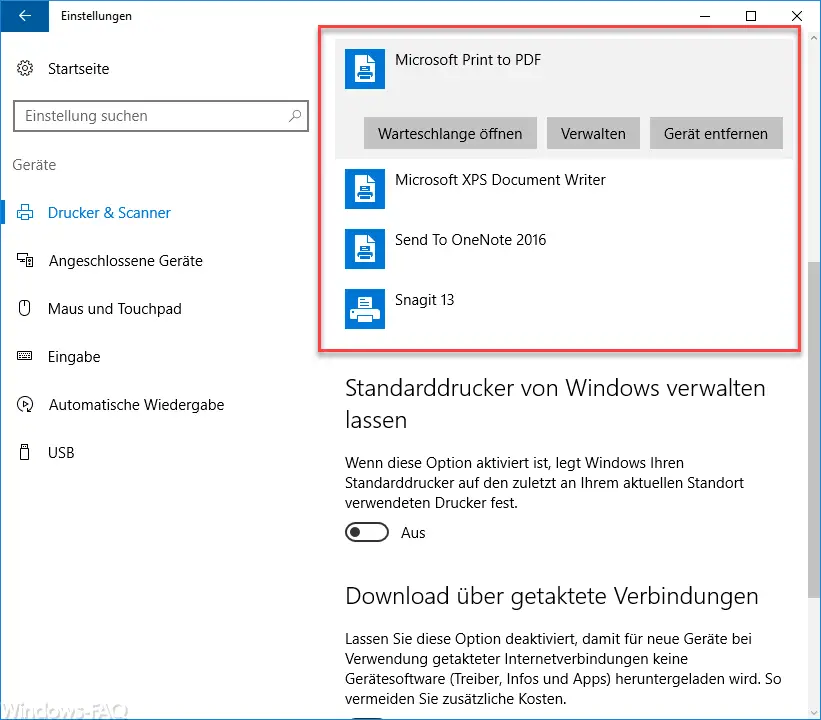This screenshot has width=821, height=720.
Task: Close the Einstellungen window
Action: coord(797,16)
